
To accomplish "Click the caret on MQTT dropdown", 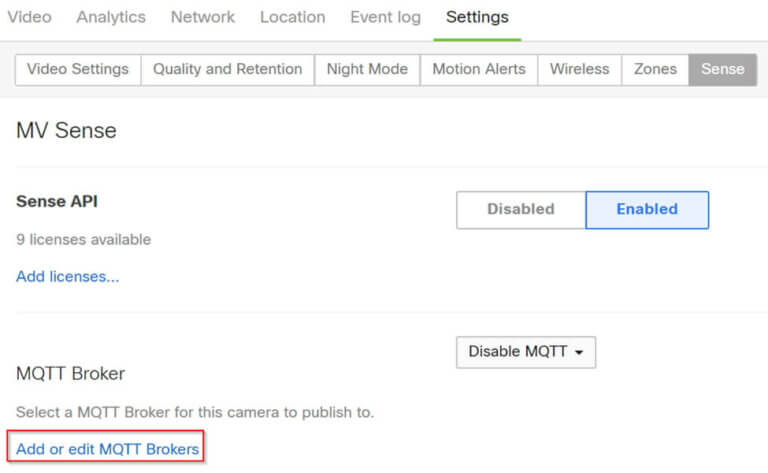I will (579, 353).
